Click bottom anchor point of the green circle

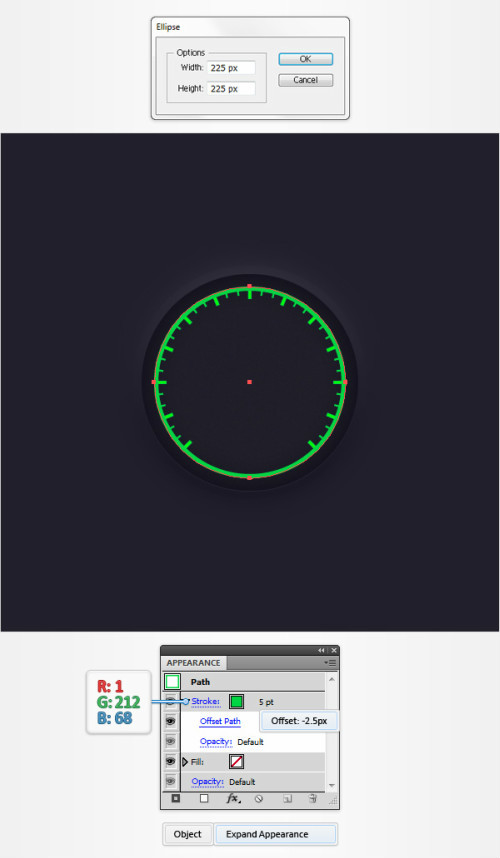coord(249,478)
